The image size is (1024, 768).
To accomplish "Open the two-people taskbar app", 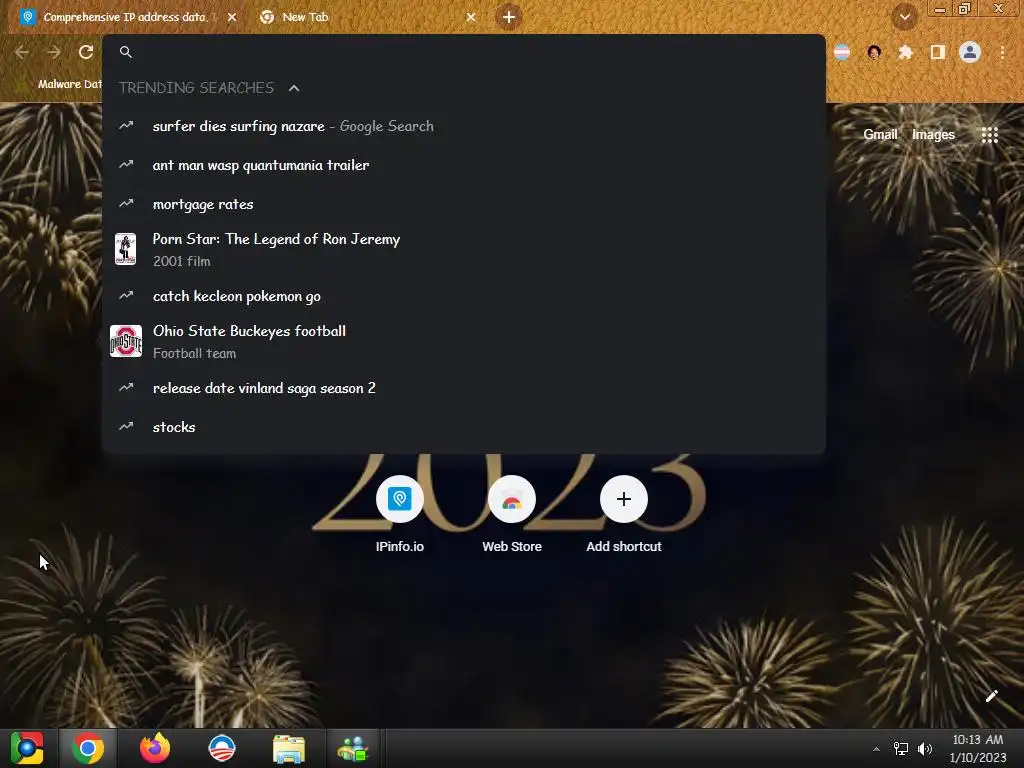I will tap(353, 748).
